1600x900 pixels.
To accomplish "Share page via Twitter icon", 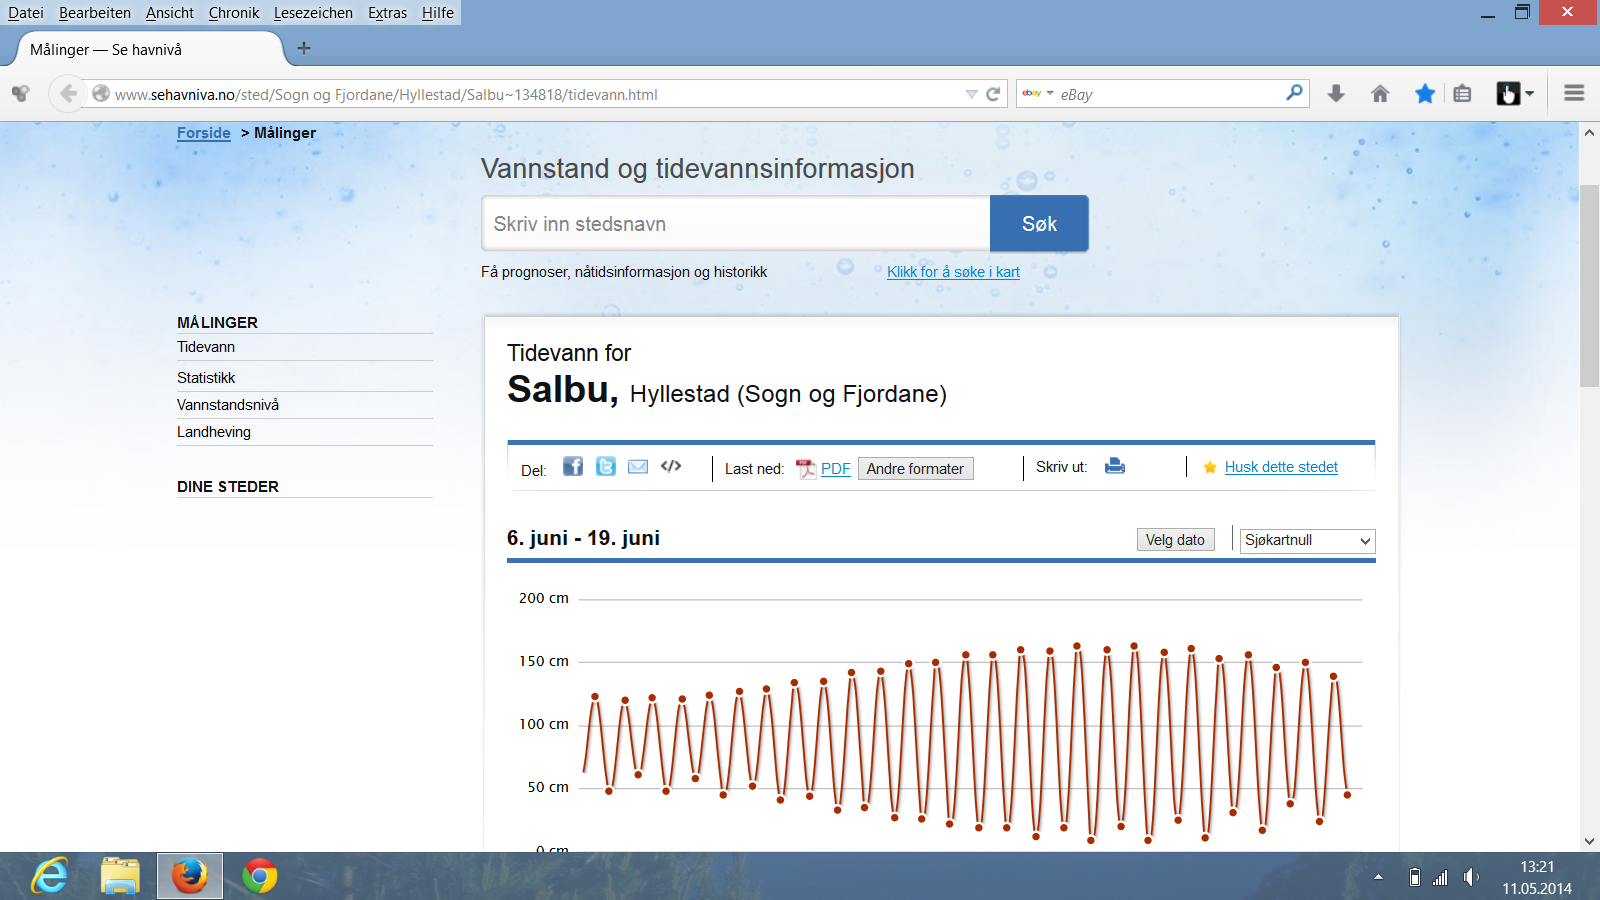I will coord(606,467).
